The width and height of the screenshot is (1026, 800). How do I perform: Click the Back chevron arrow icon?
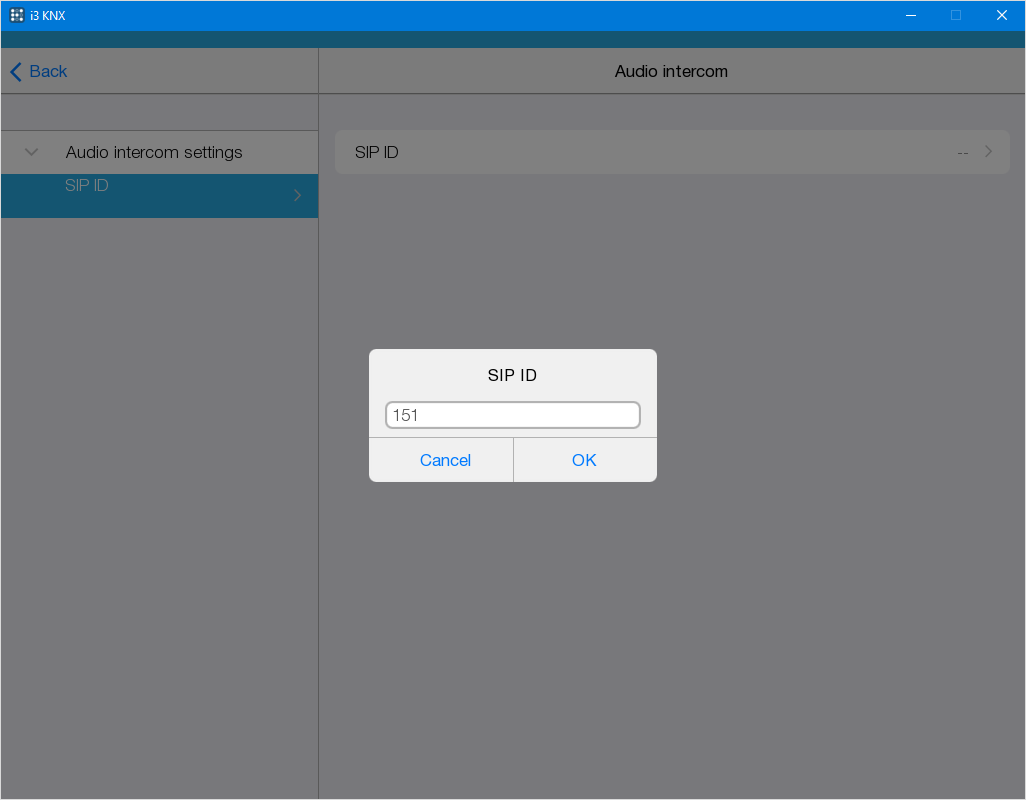(16, 72)
